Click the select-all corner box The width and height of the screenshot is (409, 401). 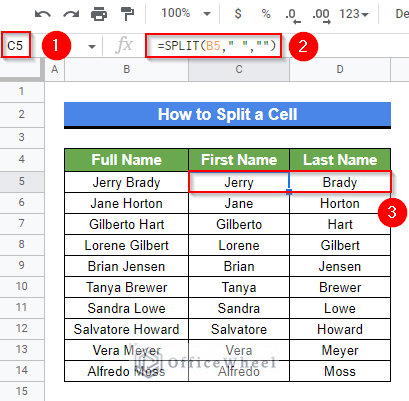(22, 69)
